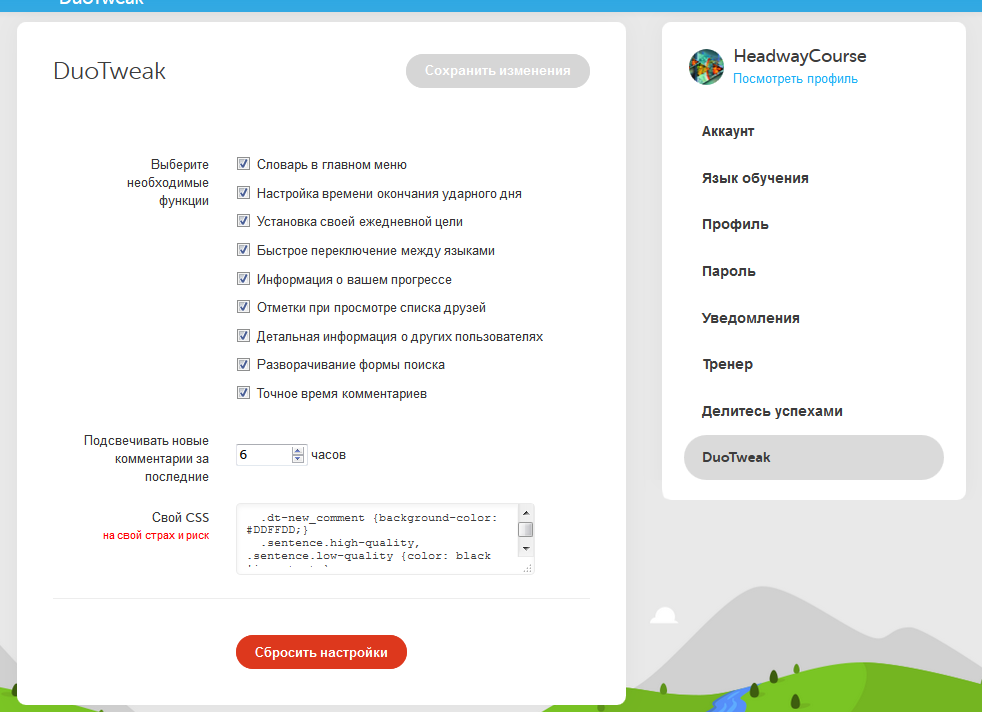Uncheck Словарь в главном меню checkbox
Viewport: 982px width, 712px height.
point(244,164)
